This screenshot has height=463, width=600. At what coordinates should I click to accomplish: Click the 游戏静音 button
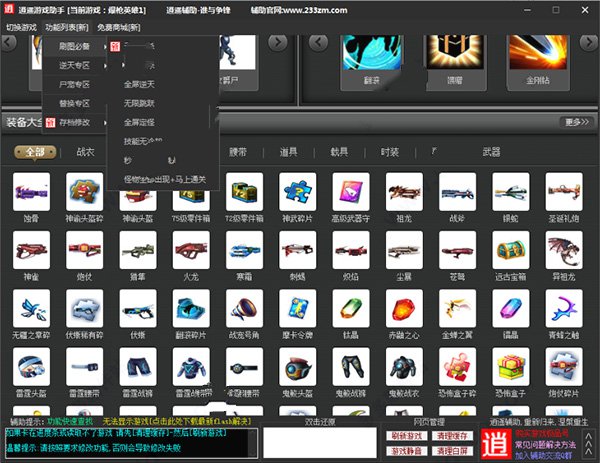click(406, 451)
